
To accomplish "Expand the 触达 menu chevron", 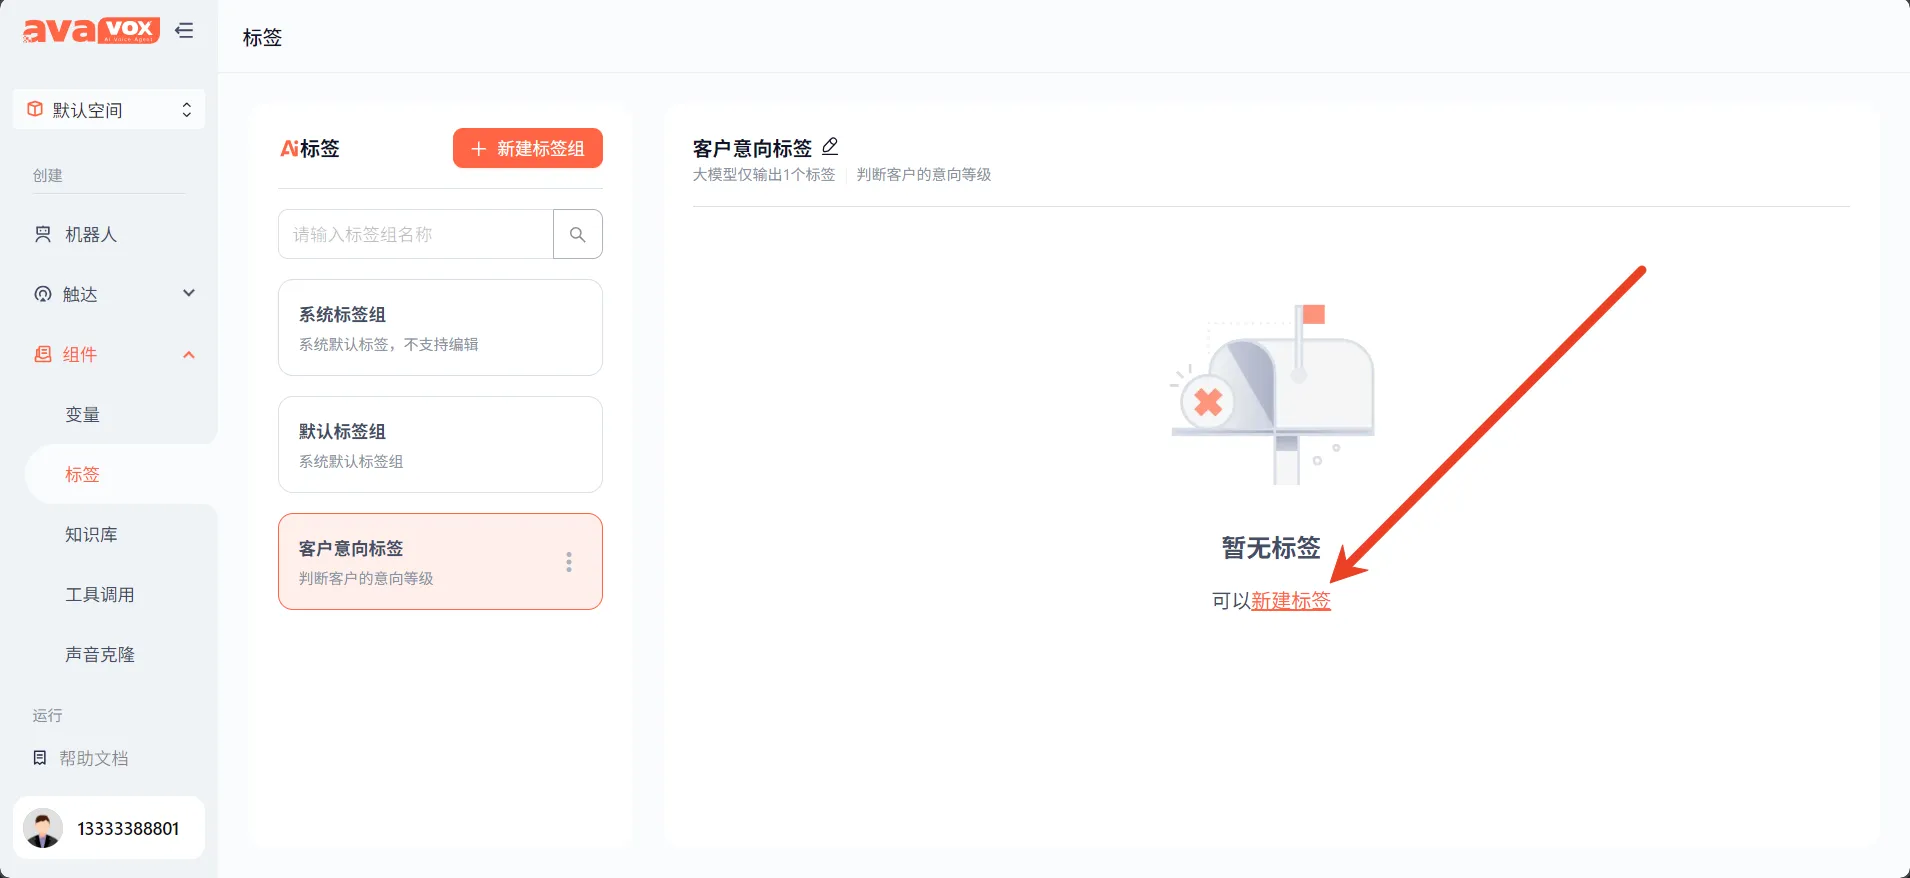I will click(x=188, y=293).
